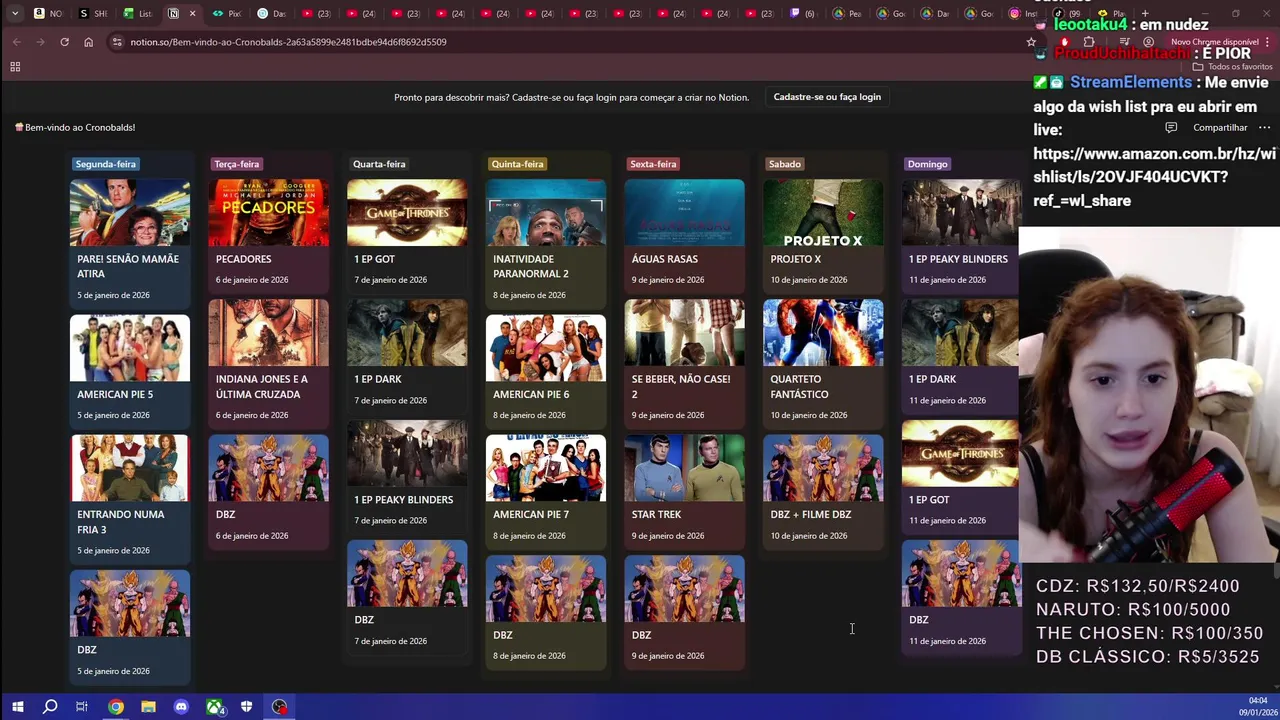Image resolution: width=1280 pixels, height=720 pixels.
Task: Reload the page with the refresh icon
Action: point(64,42)
